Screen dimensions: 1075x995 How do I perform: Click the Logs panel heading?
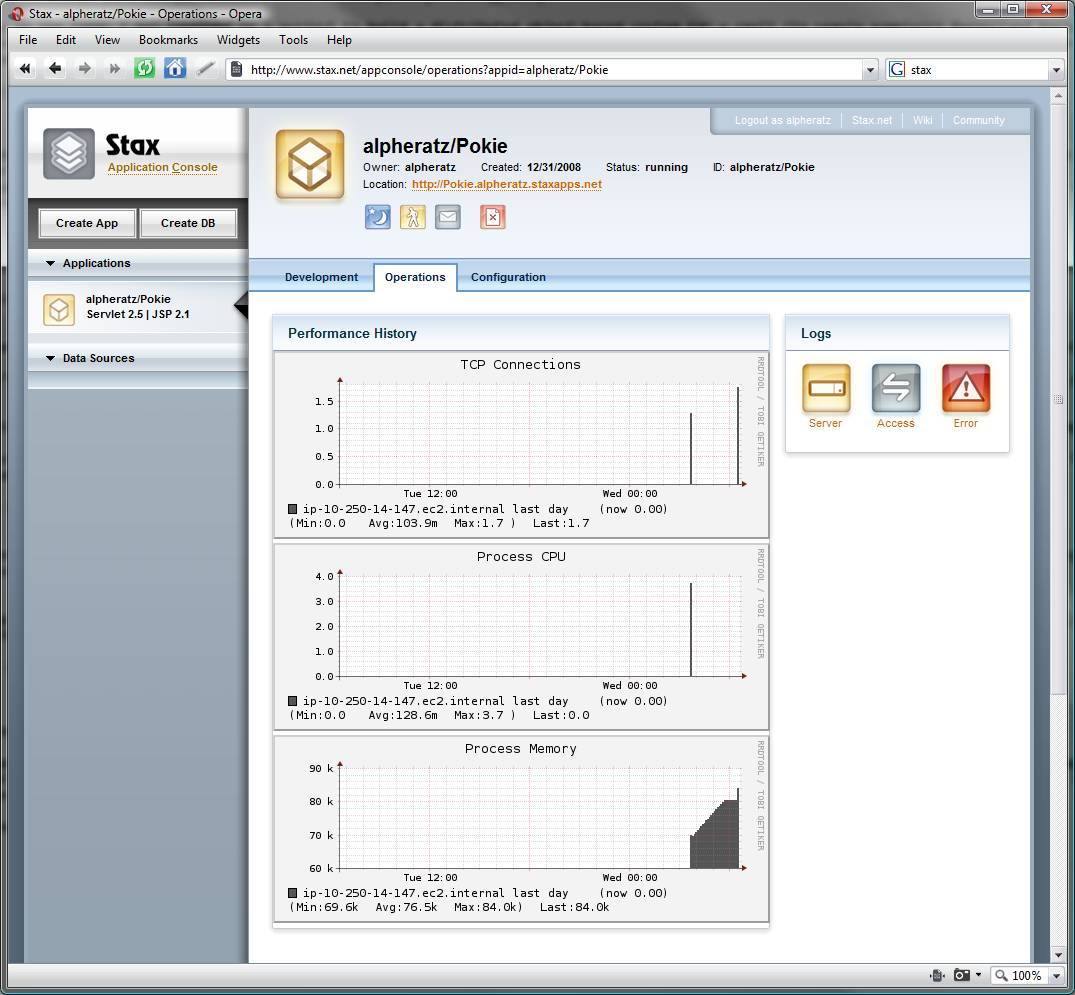tap(816, 333)
